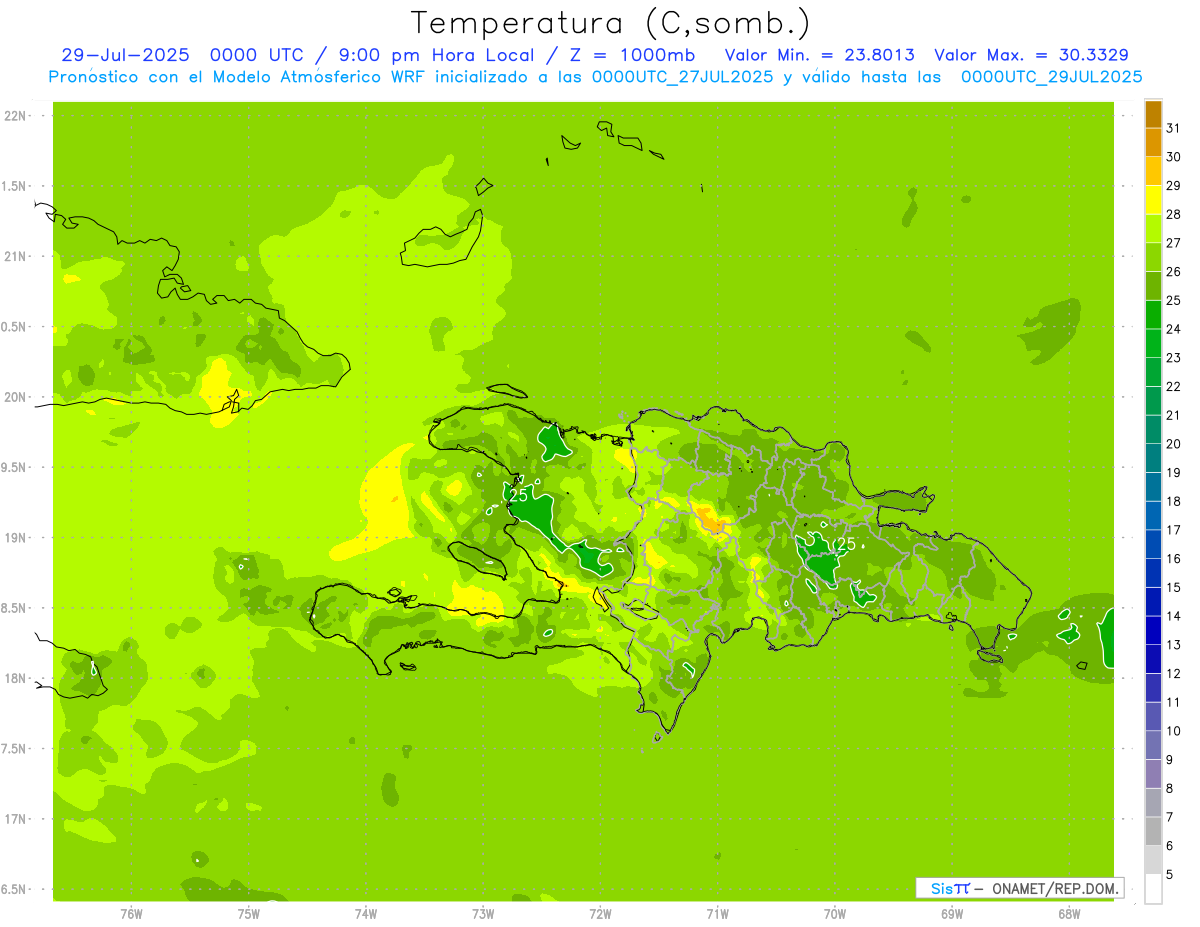Click the colorbar value "5"
This screenshot has height=927, width=1200.
click(x=1170, y=874)
